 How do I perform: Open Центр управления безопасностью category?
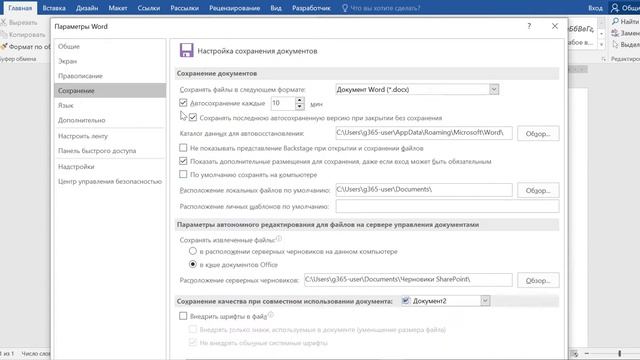coord(110,181)
